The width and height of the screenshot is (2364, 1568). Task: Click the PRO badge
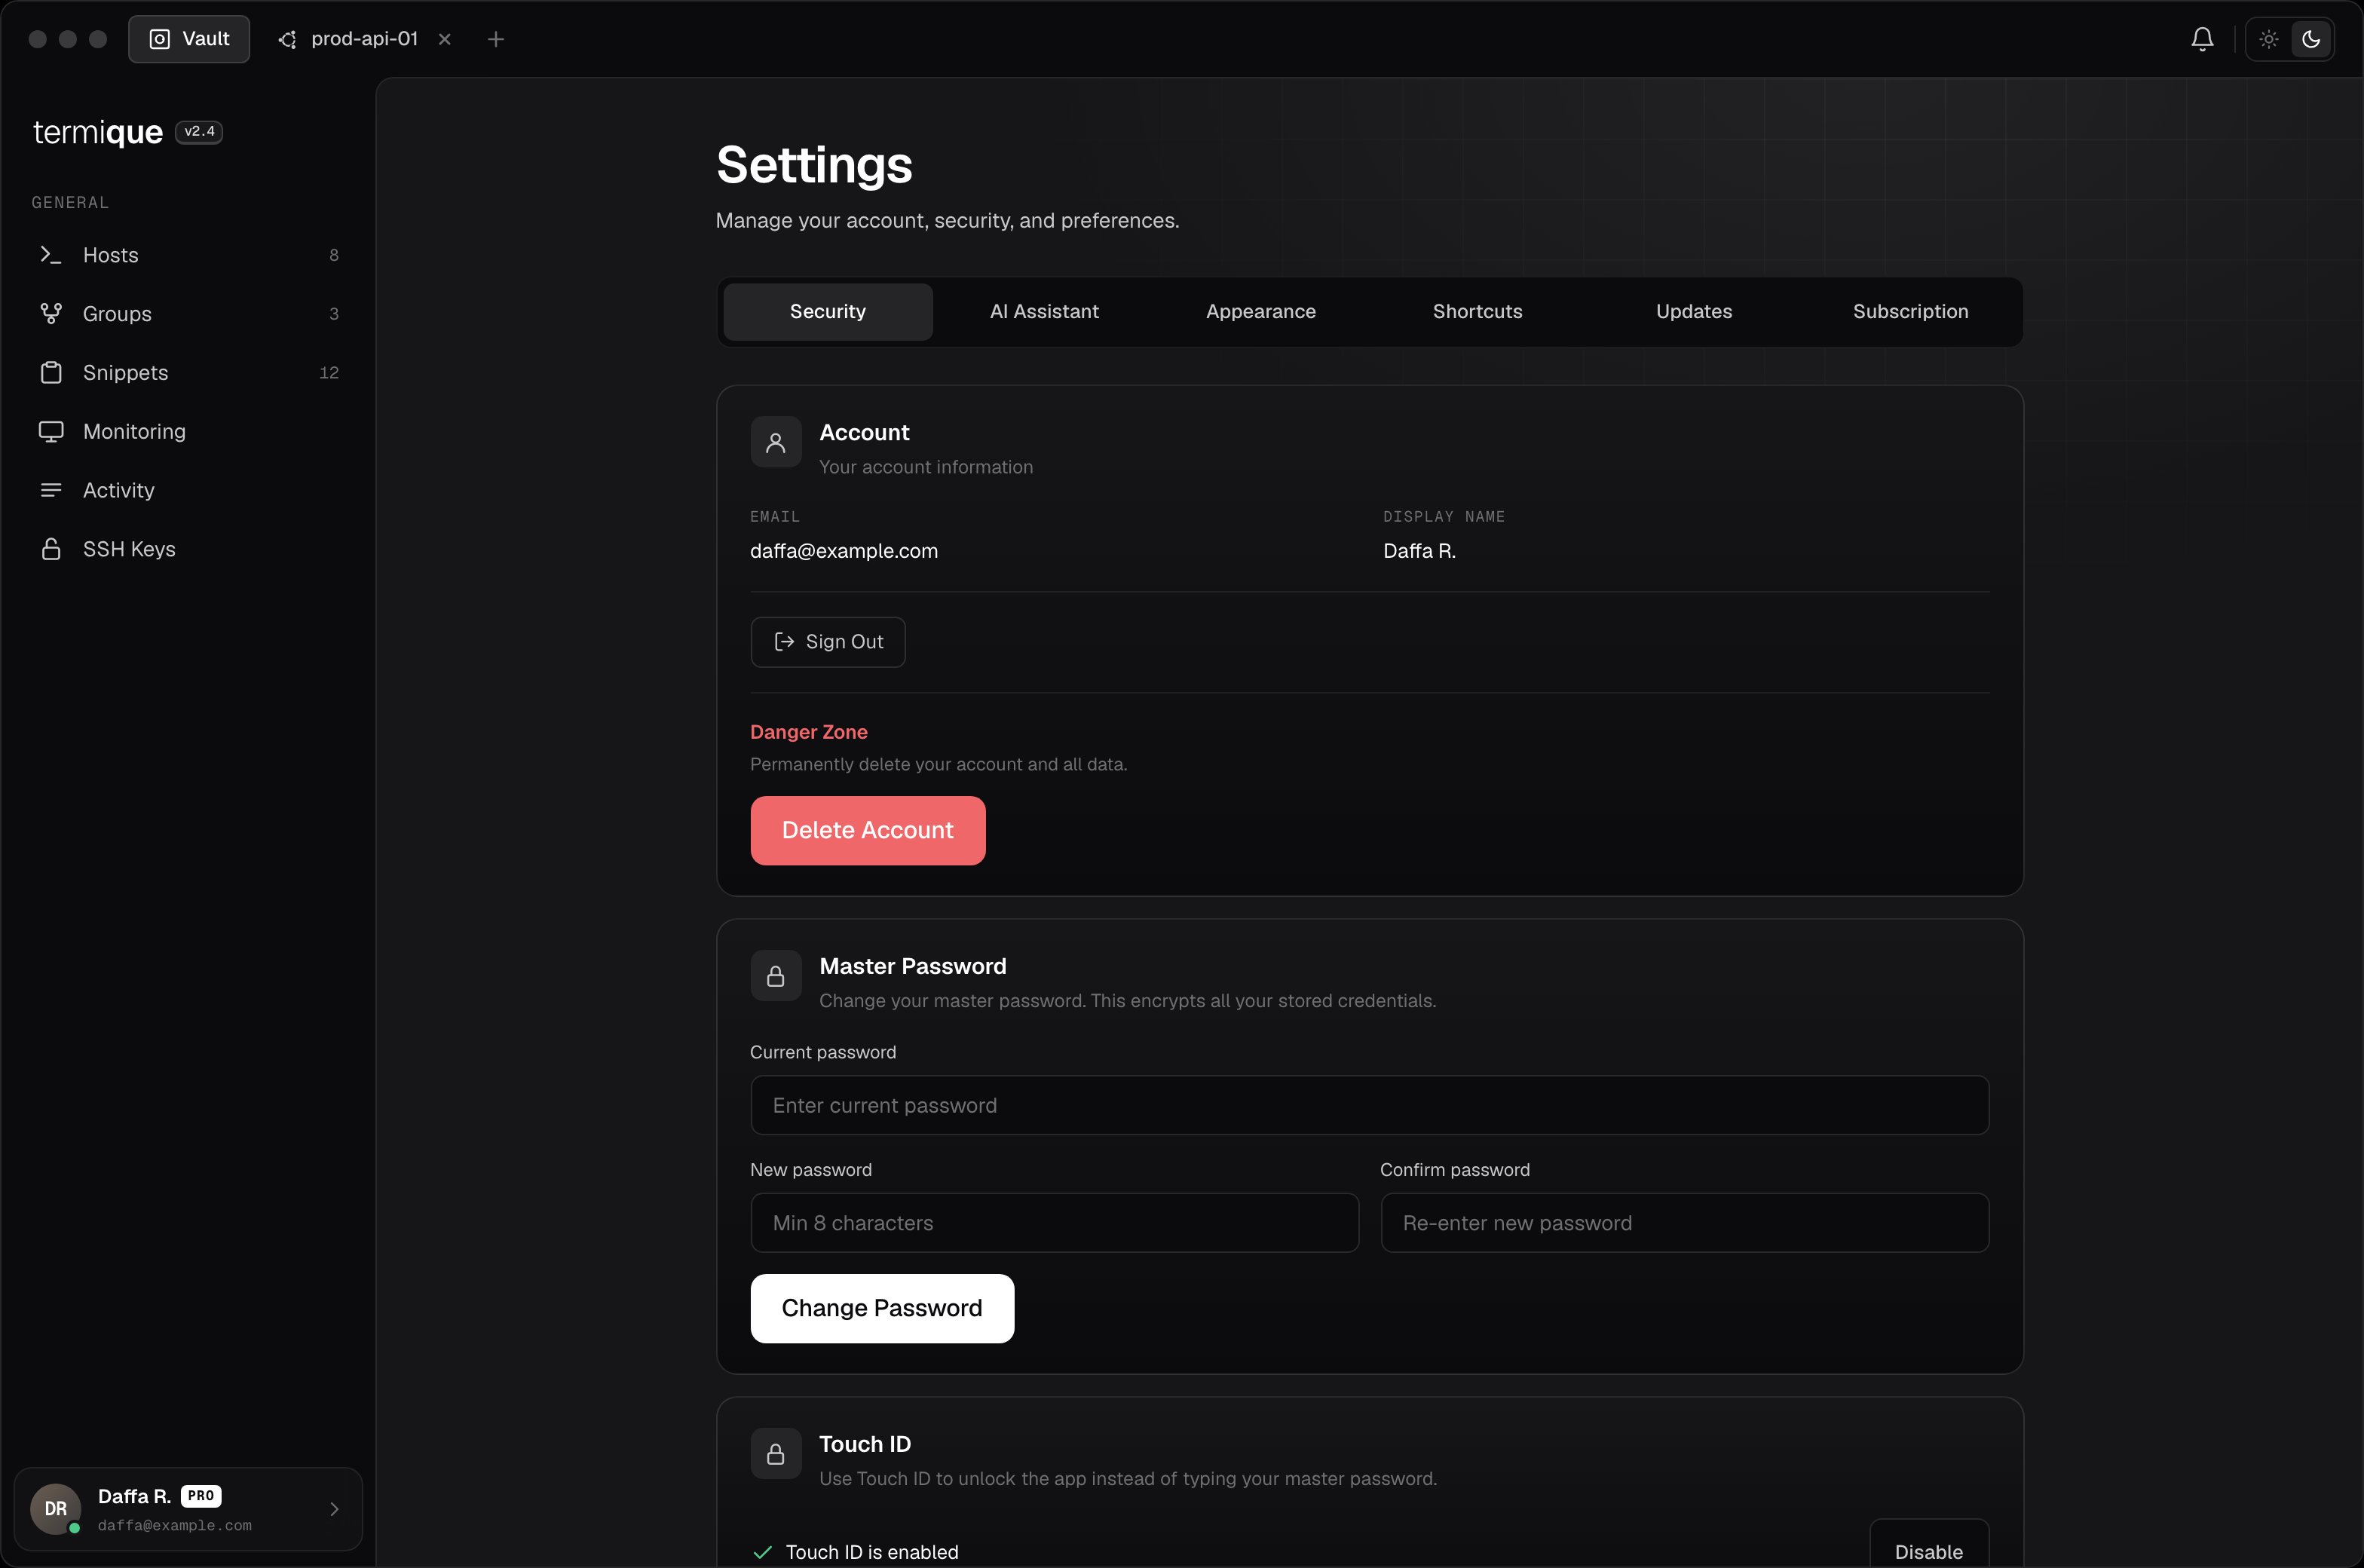[201, 1496]
